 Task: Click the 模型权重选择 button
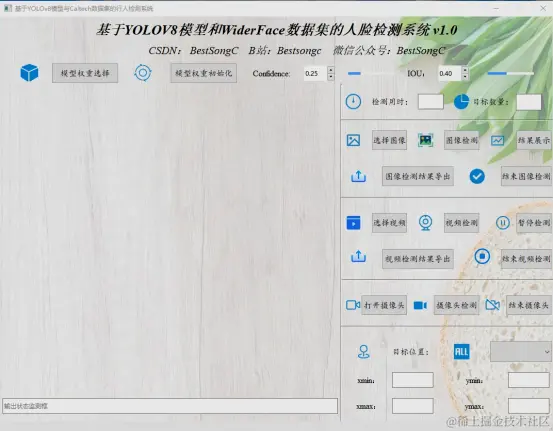[85, 73]
